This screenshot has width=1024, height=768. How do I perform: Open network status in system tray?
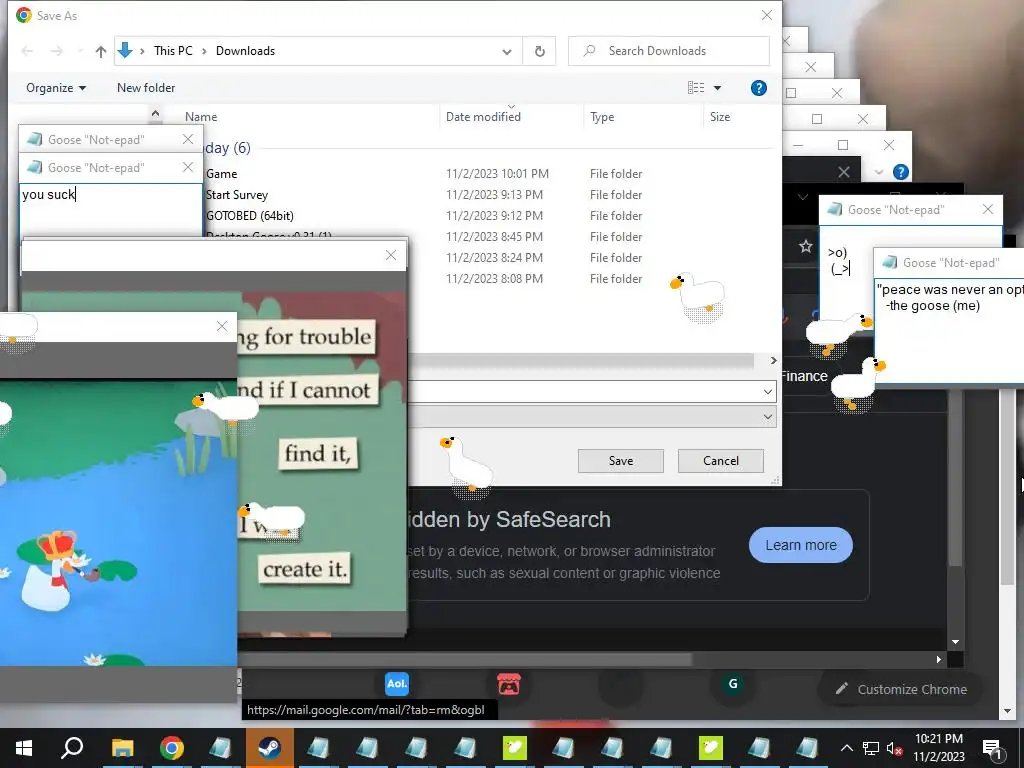871,748
